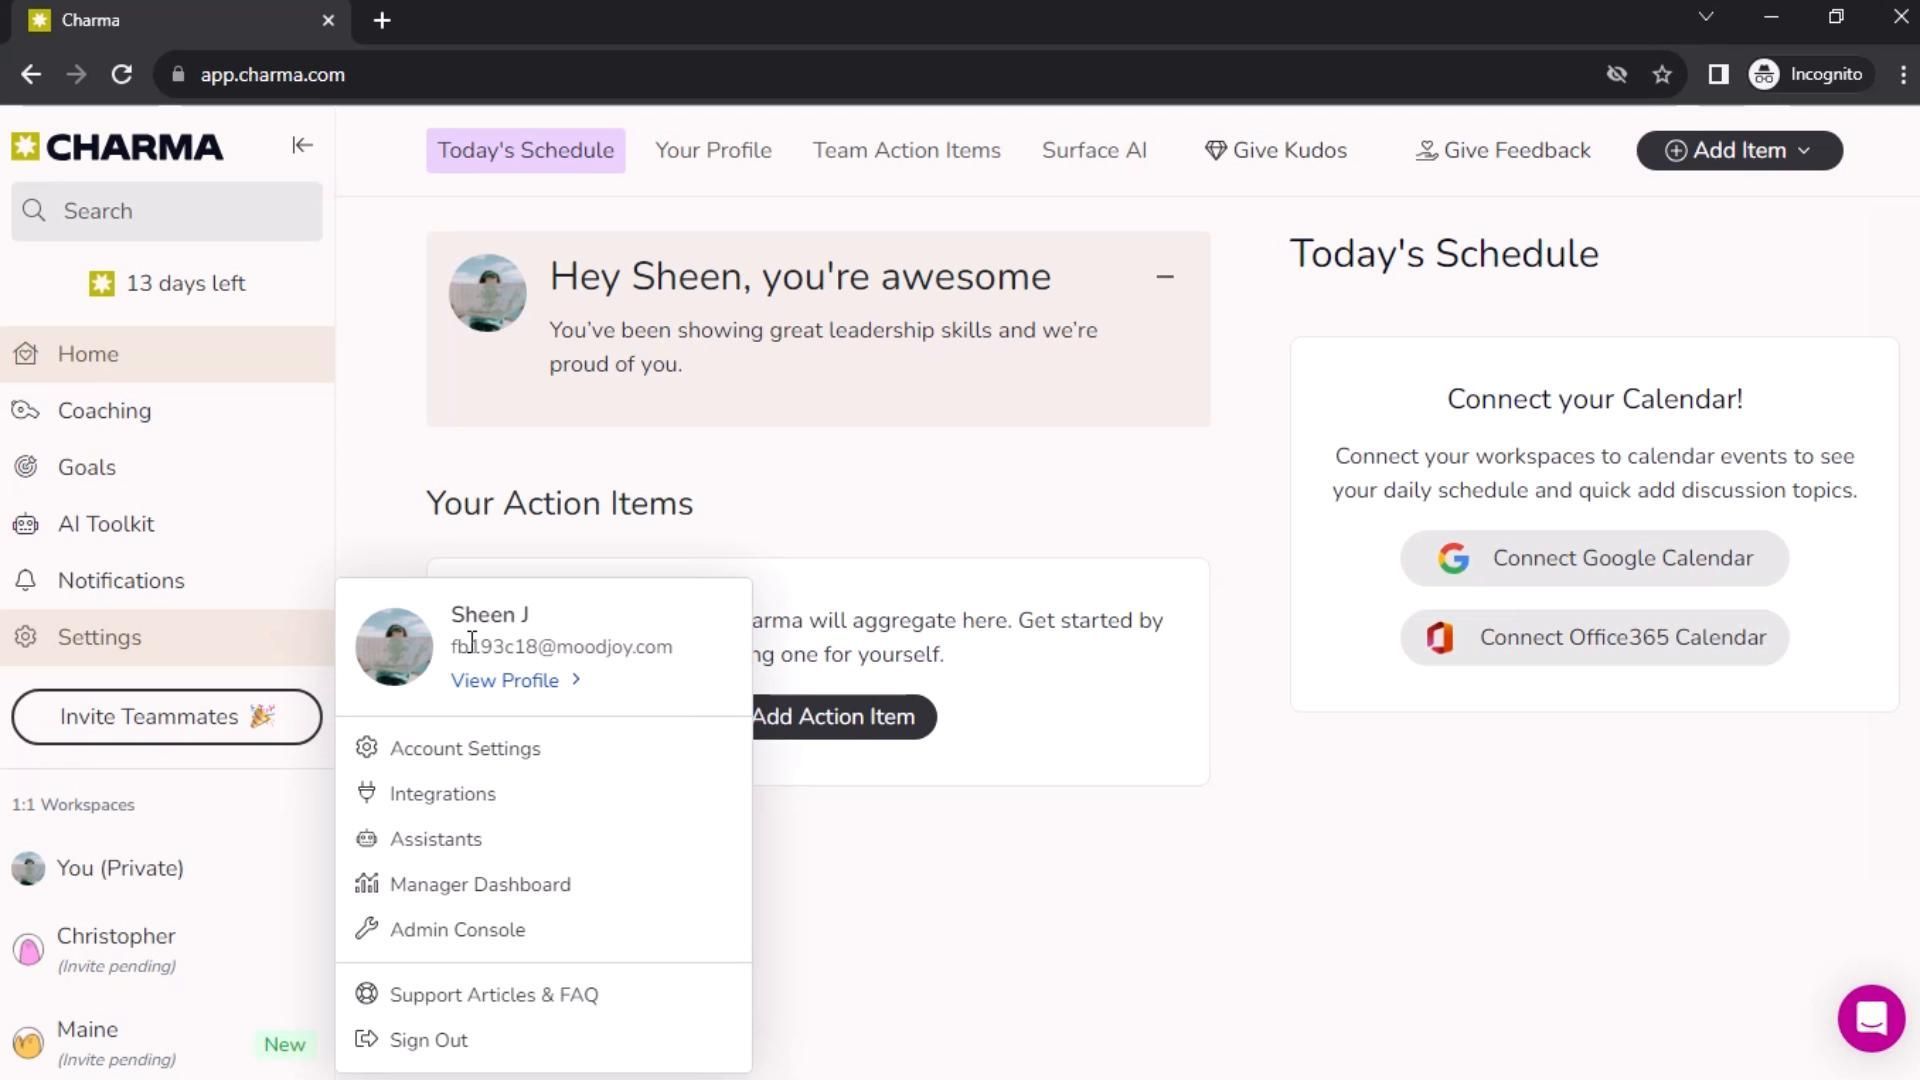
Task: Collapse the Charma sidebar panel
Action: [302, 146]
